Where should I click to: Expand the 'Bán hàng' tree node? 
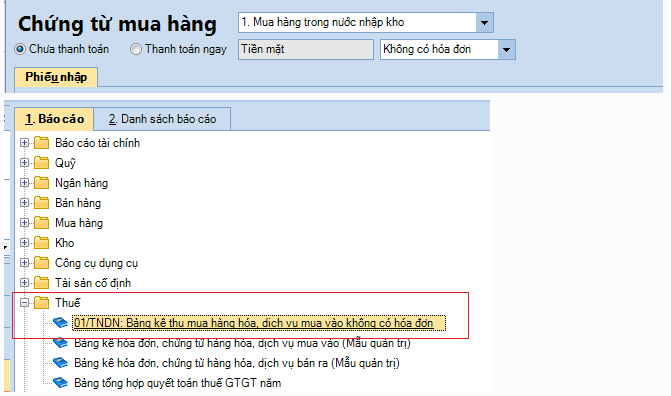pos(24,203)
